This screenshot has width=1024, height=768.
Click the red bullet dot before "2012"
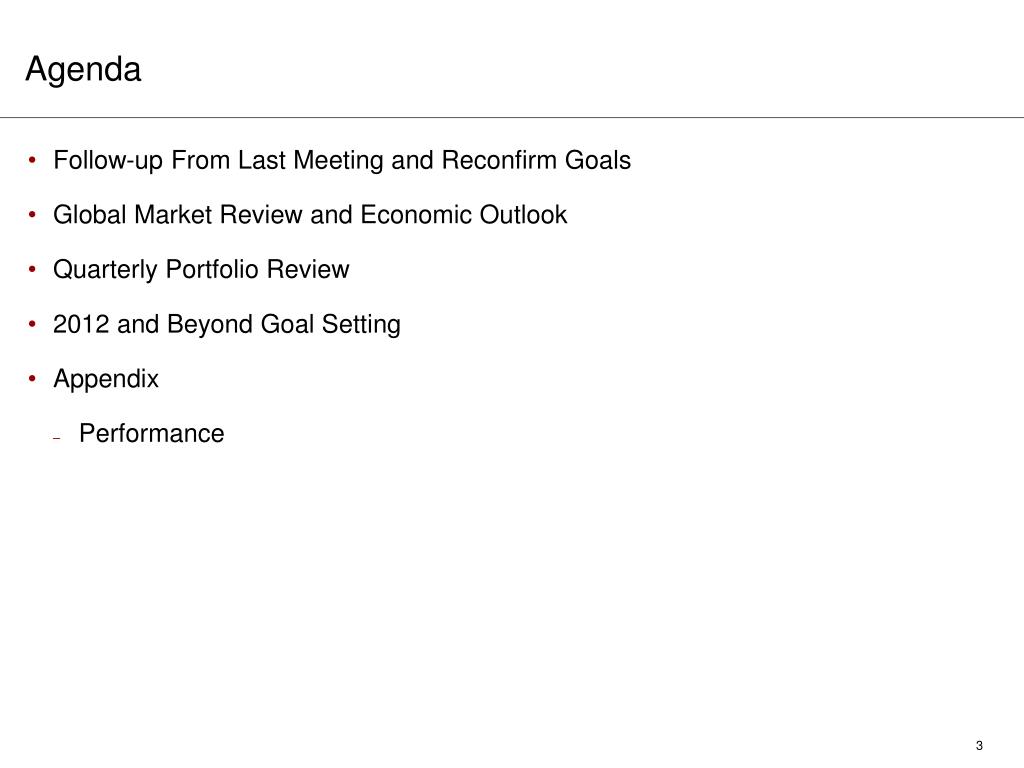point(32,323)
